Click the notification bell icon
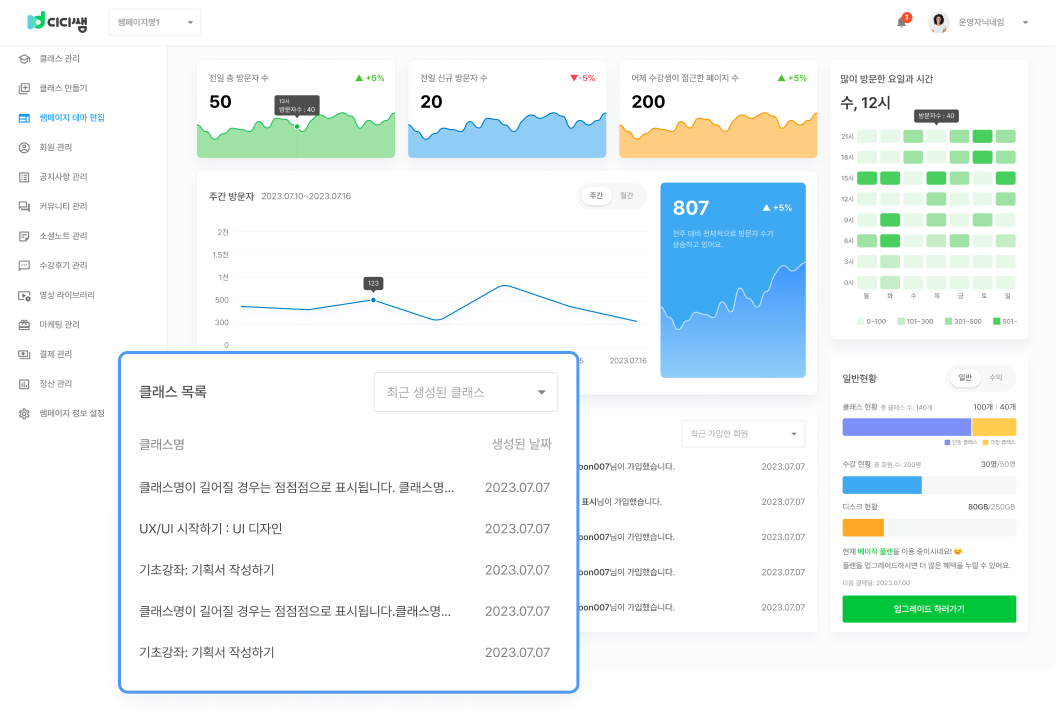 (901, 22)
